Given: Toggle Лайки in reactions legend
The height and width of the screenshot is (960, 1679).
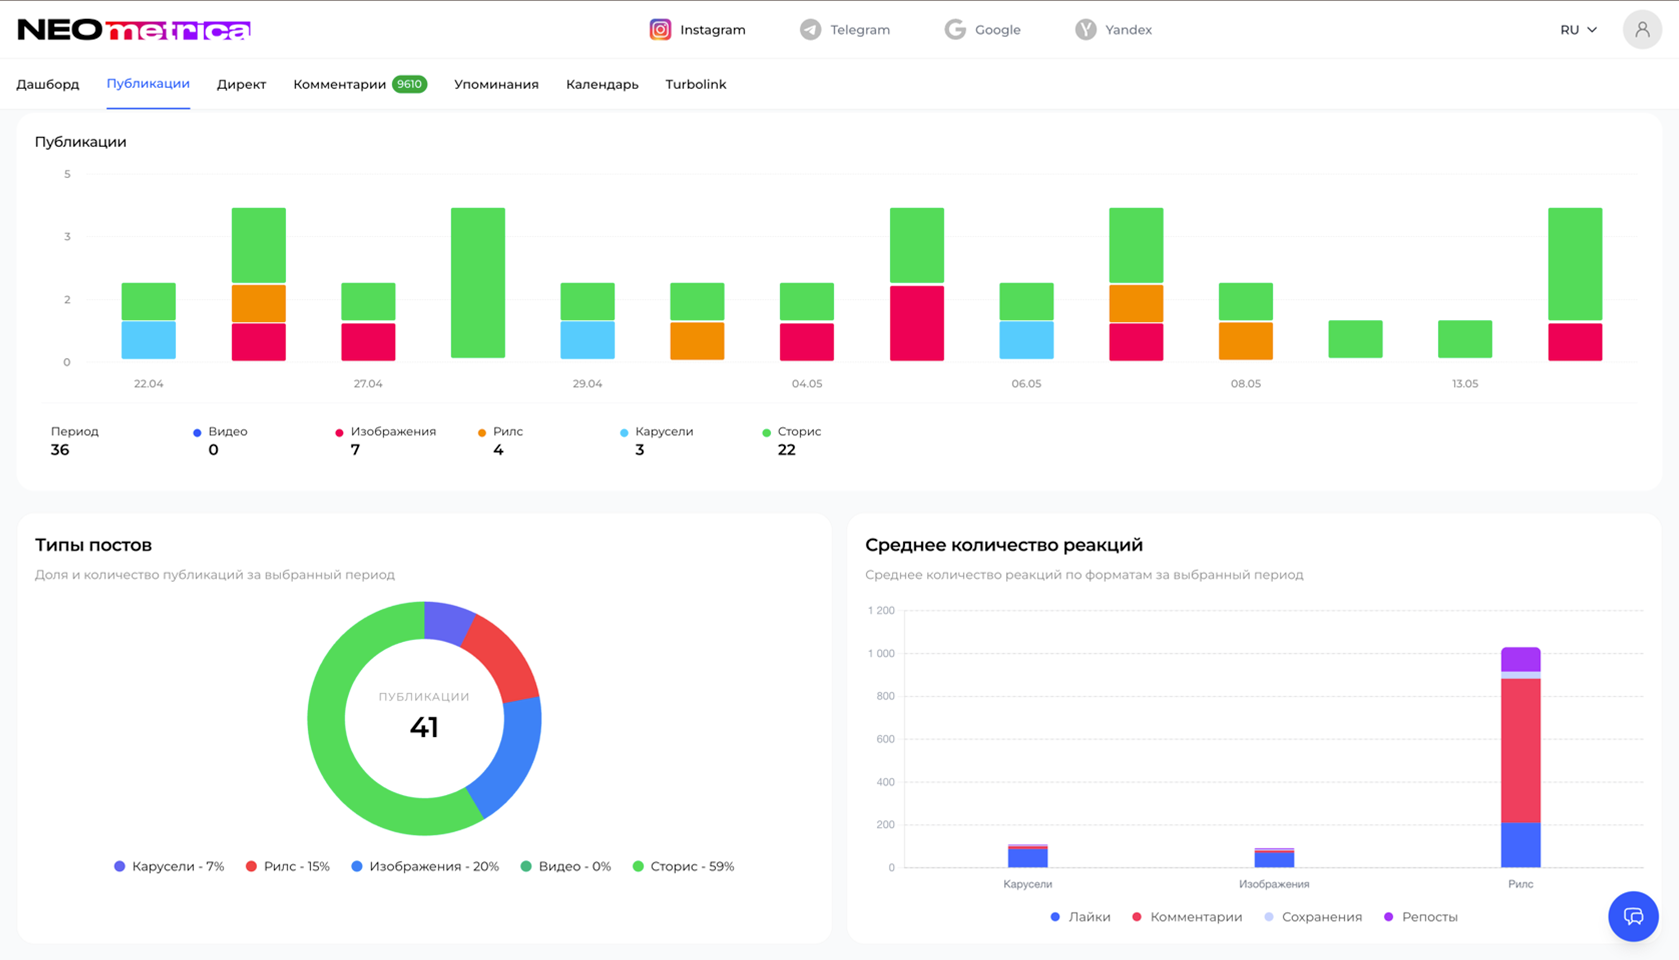Looking at the screenshot, I should 1080,917.
